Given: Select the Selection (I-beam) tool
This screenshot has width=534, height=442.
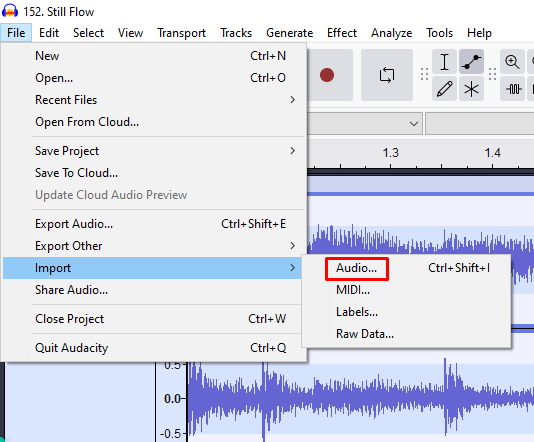Looking at the screenshot, I should click(x=444, y=62).
